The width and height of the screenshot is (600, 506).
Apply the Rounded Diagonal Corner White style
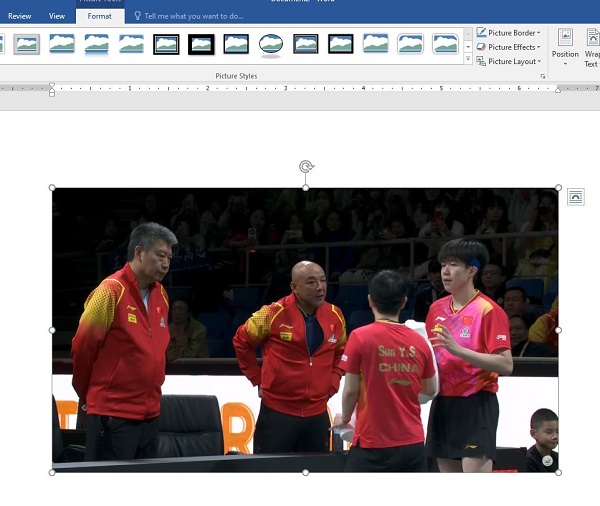point(410,44)
